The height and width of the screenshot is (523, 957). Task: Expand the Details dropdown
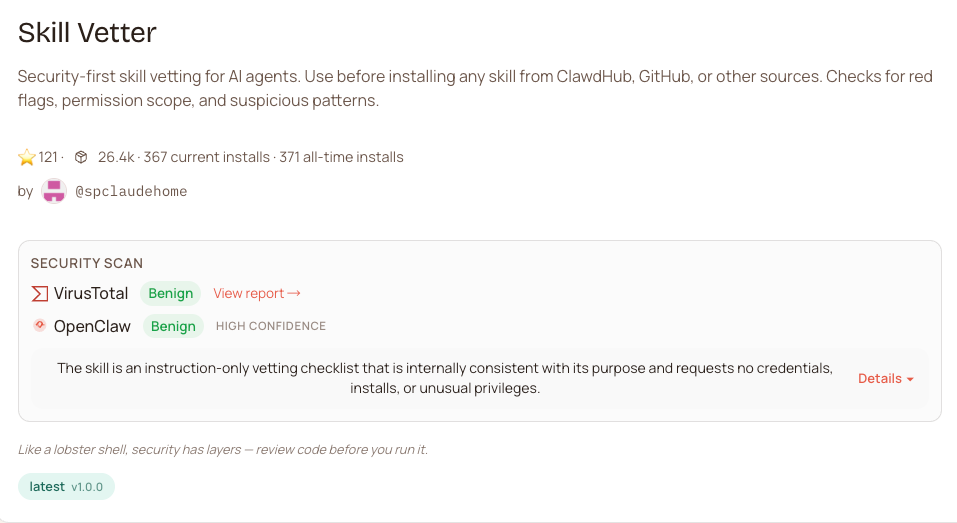click(886, 379)
